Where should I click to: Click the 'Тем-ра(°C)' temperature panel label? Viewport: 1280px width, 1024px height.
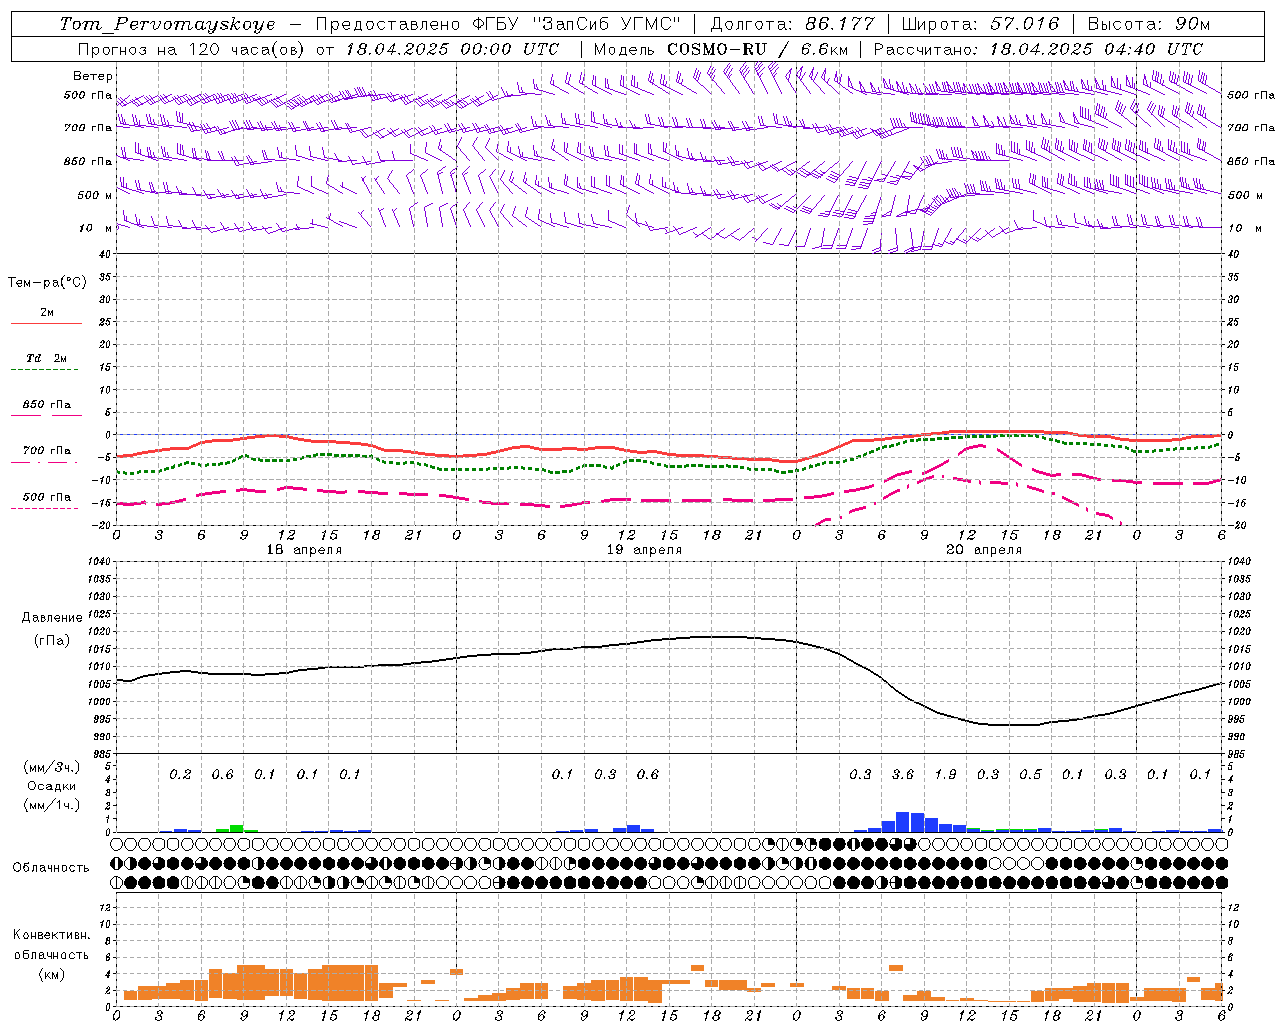47,283
